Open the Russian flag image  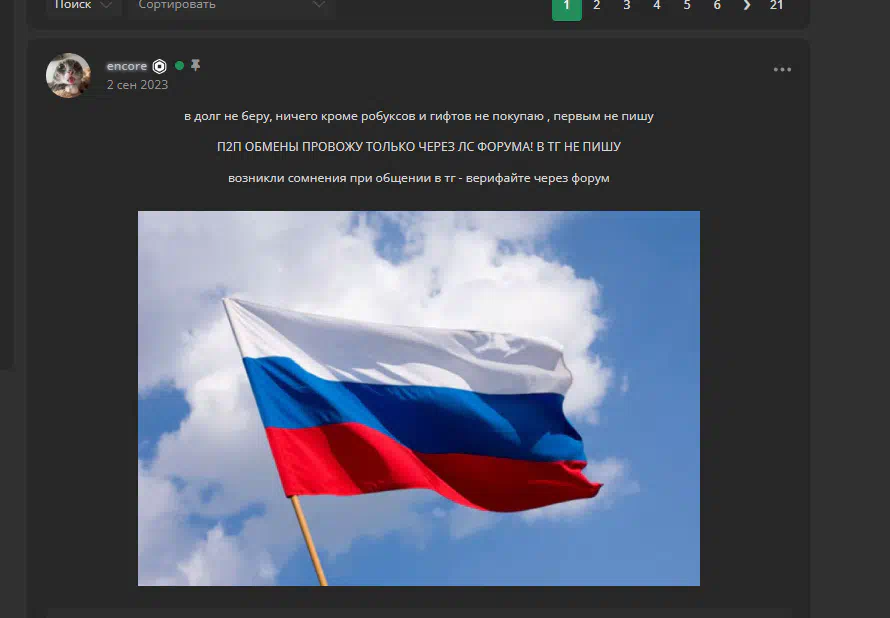(419, 398)
